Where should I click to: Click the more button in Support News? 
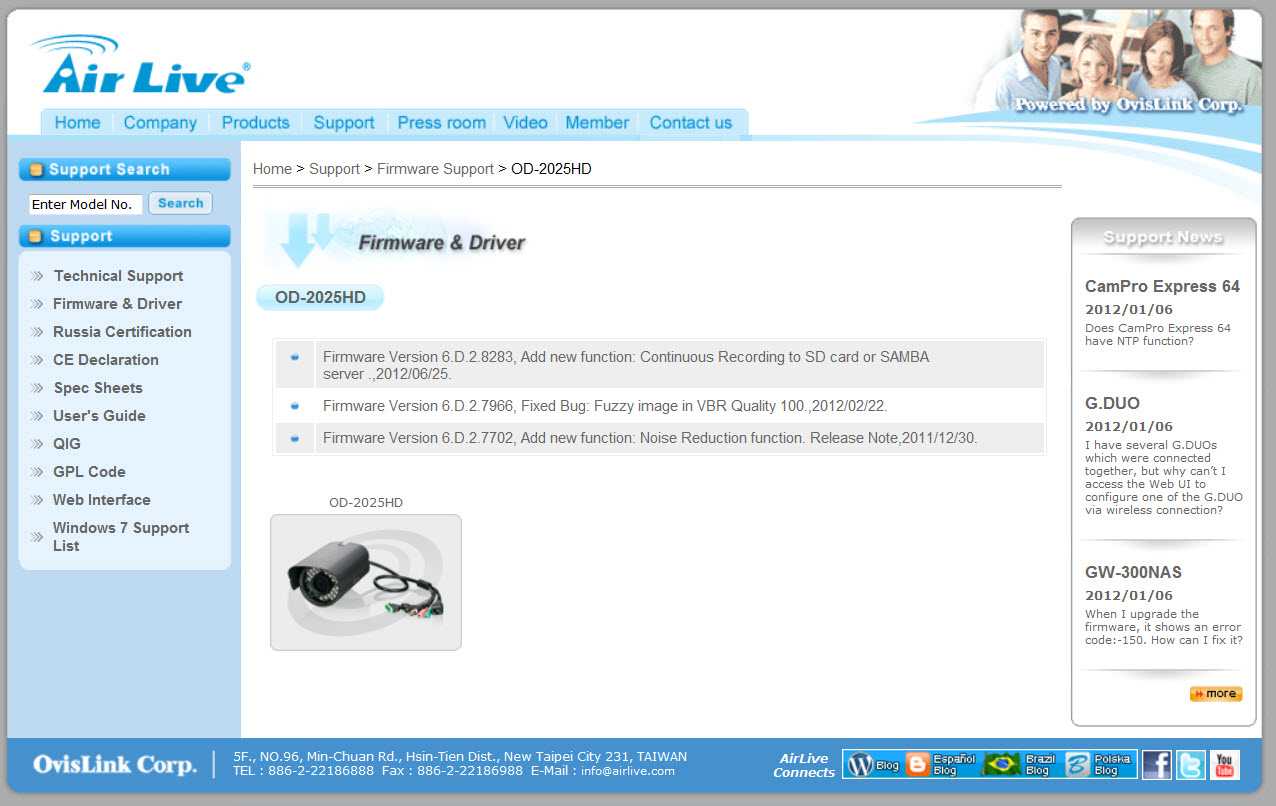[1215, 694]
